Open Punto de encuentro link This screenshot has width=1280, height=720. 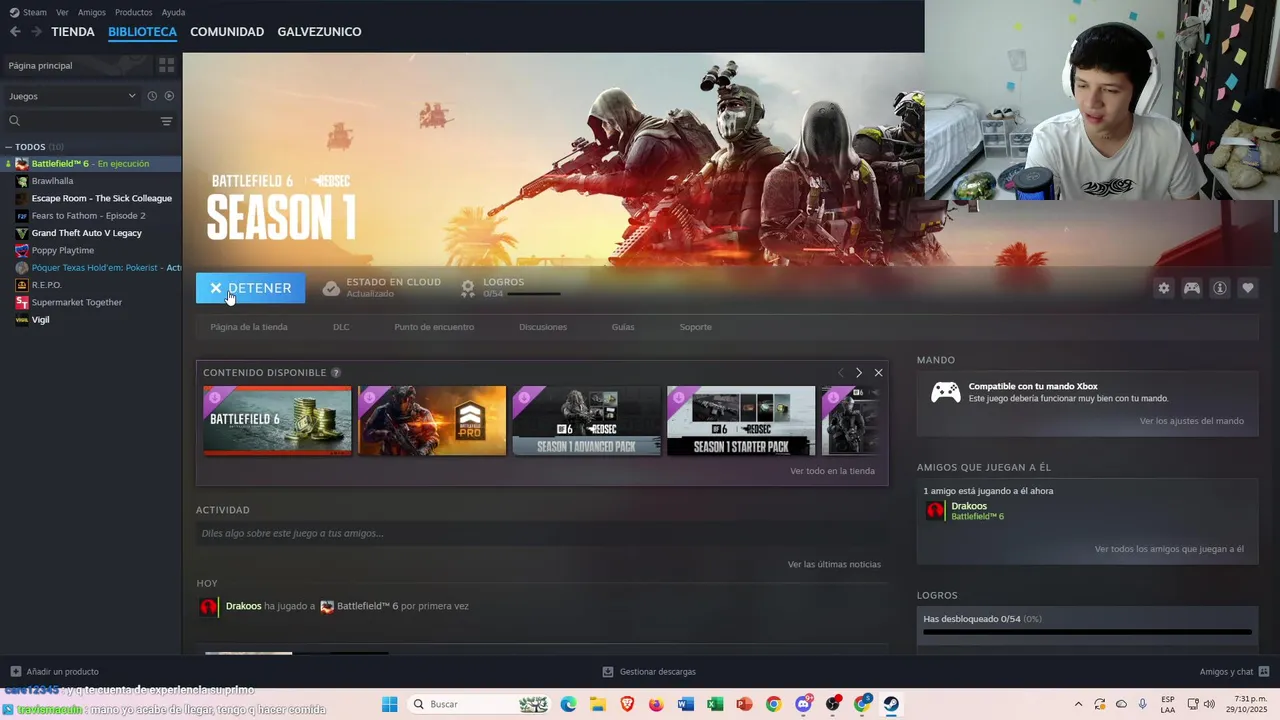434,327
